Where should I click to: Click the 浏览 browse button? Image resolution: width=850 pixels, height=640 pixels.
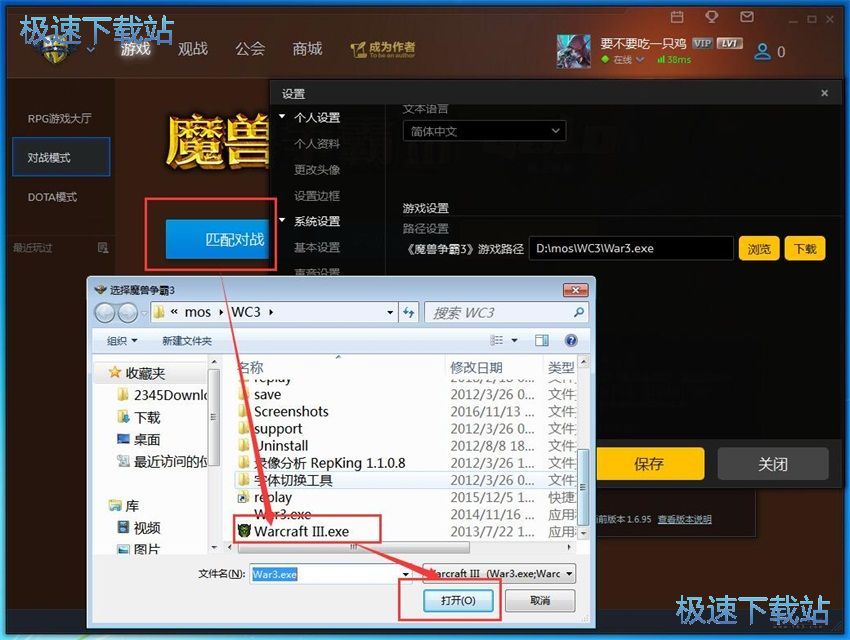759,249
